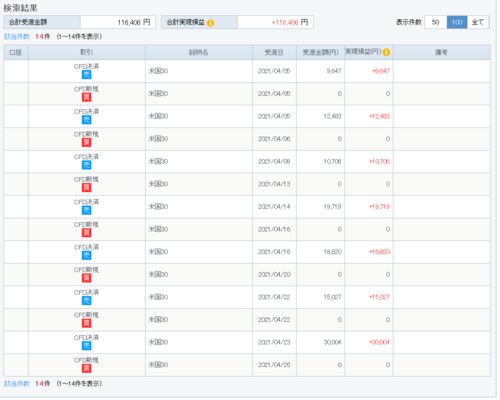
Task: Click red 買 badge in first CFD新規 row
Action: point(86,97)
